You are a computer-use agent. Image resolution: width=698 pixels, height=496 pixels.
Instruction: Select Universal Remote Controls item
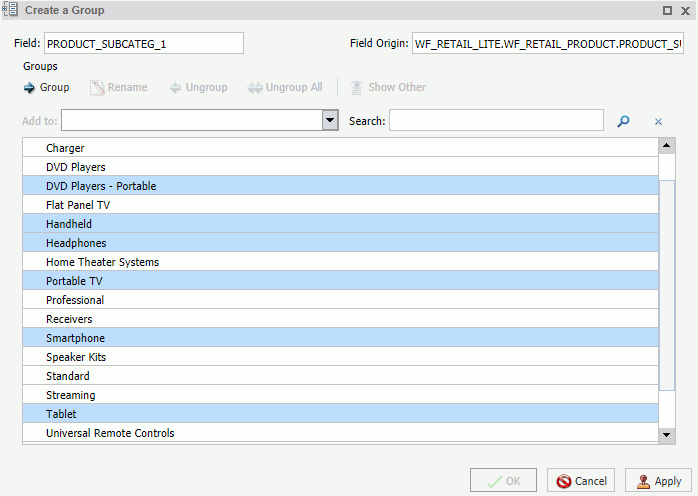pos(341,433)
